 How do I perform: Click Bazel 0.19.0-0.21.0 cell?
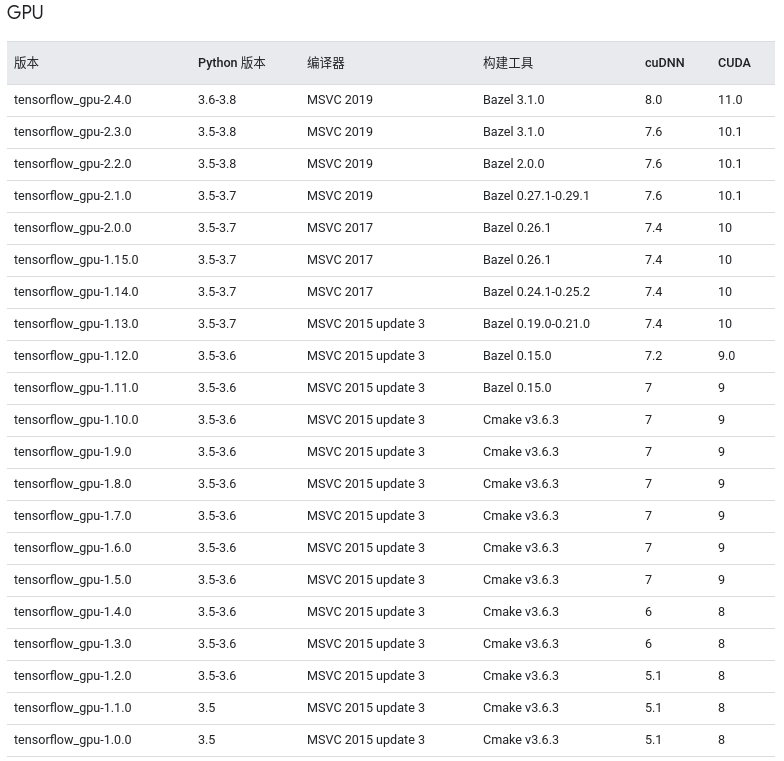[x=536, y=324]
